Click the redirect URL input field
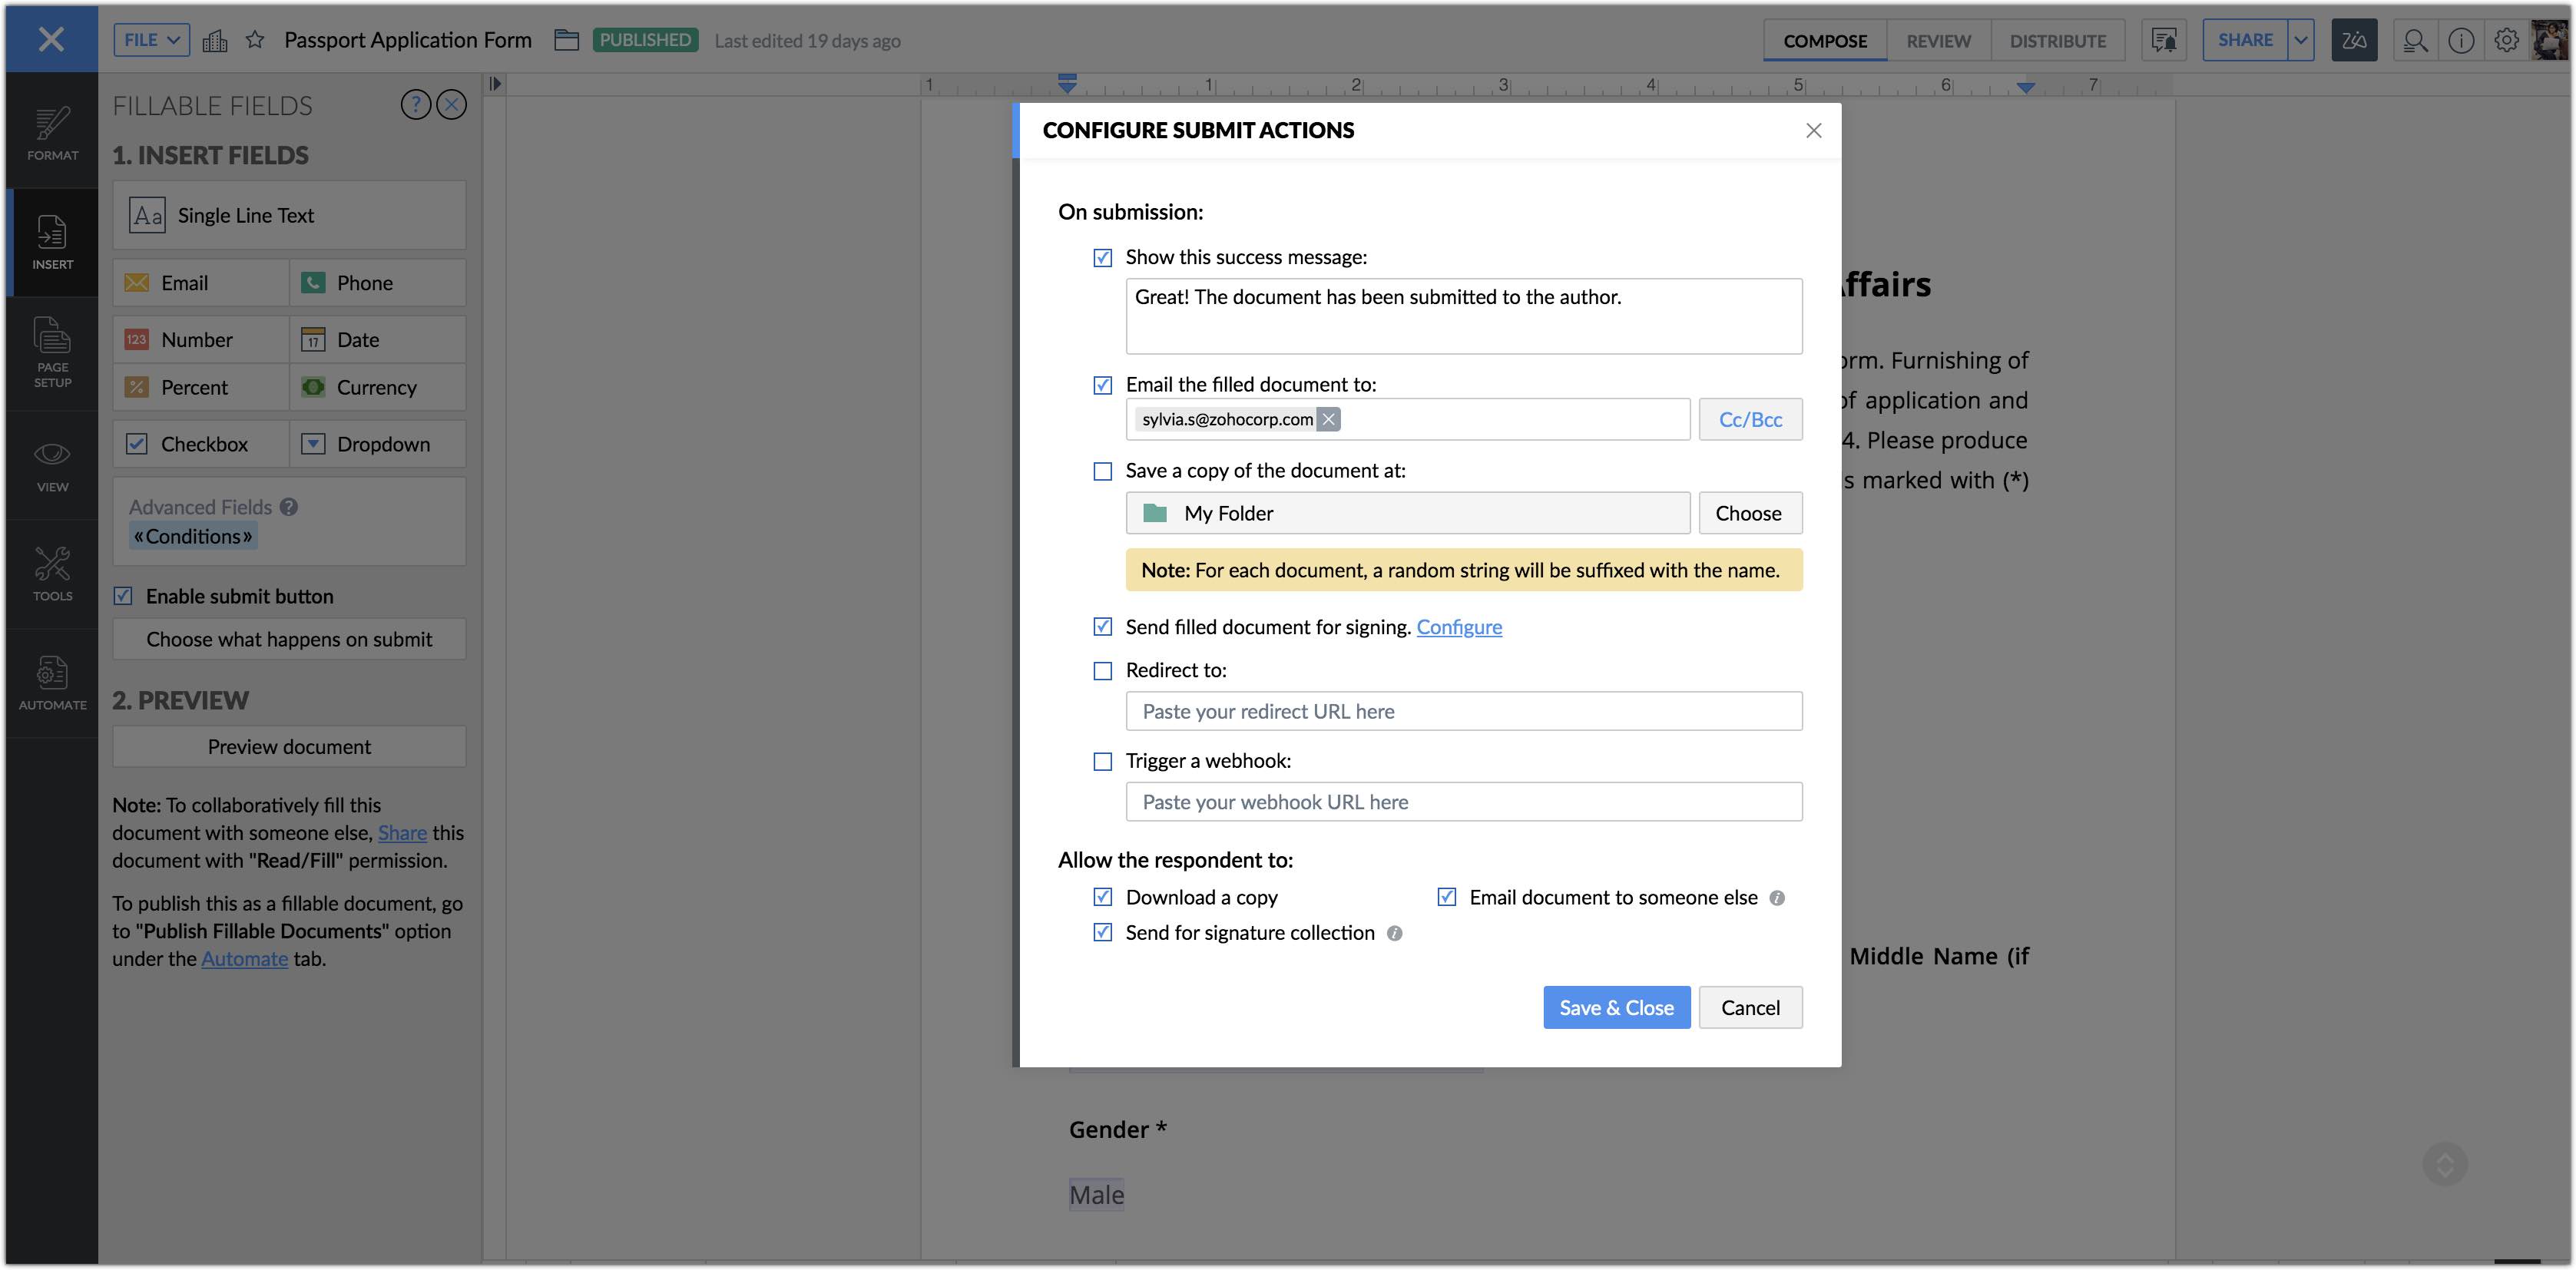 [x=1463, y=711]
